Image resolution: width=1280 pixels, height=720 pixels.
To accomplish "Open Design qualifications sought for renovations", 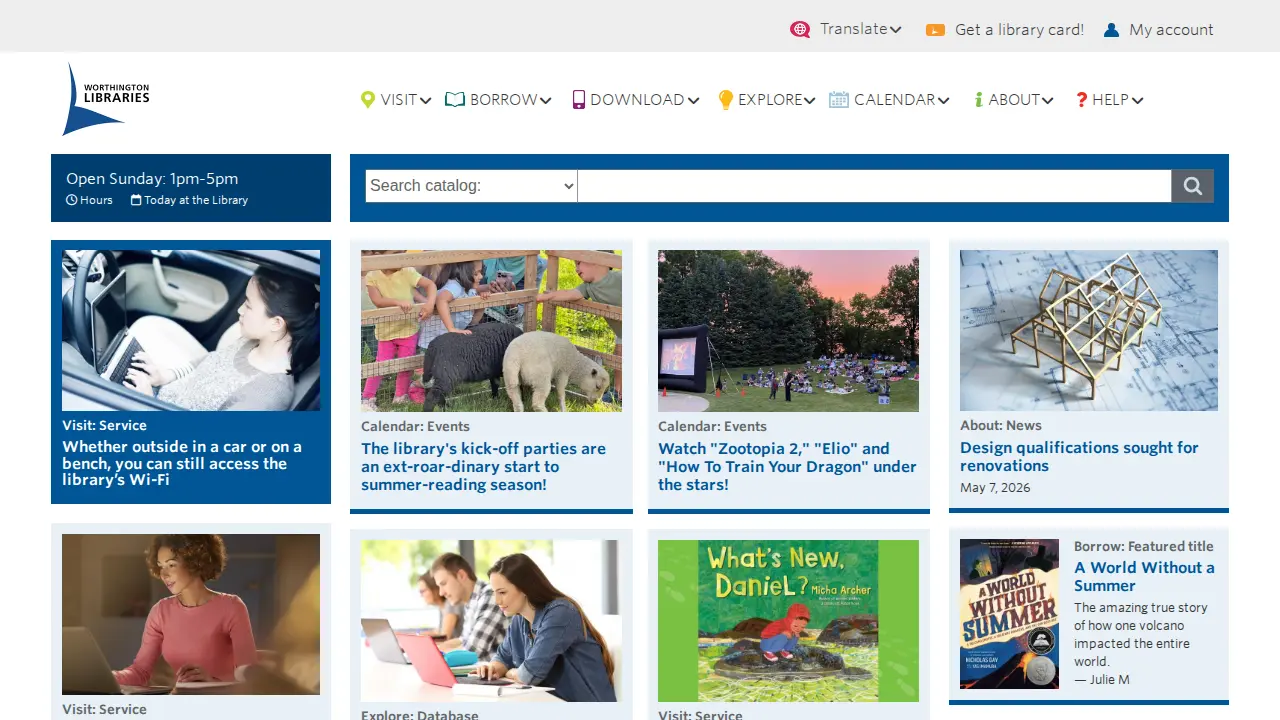I will pos(1079,457).
